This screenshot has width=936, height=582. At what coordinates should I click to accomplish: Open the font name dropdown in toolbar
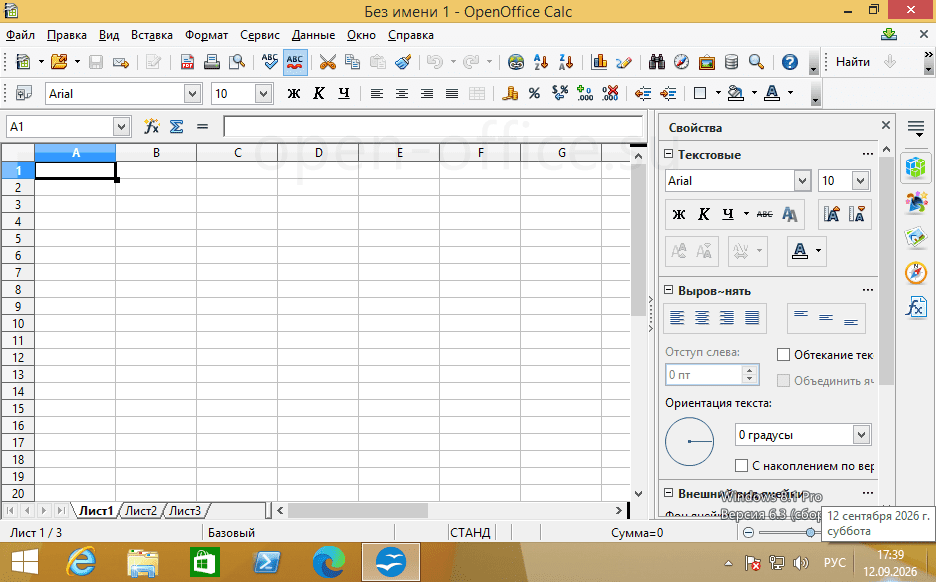click(192, 94)
